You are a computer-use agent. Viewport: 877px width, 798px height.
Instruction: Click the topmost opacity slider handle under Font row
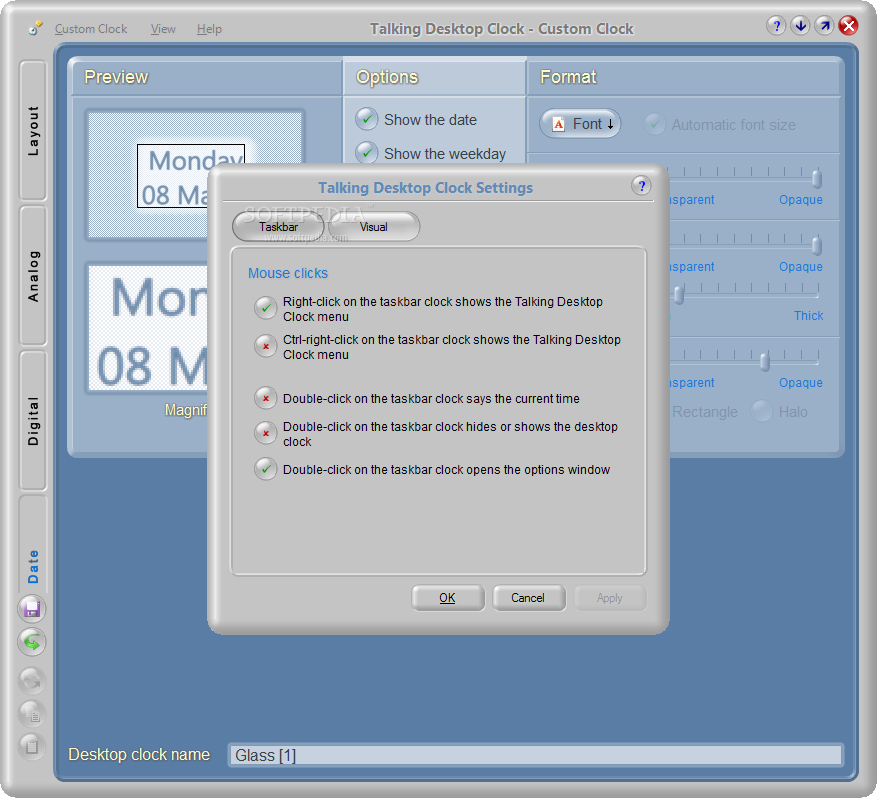(817, 178)
